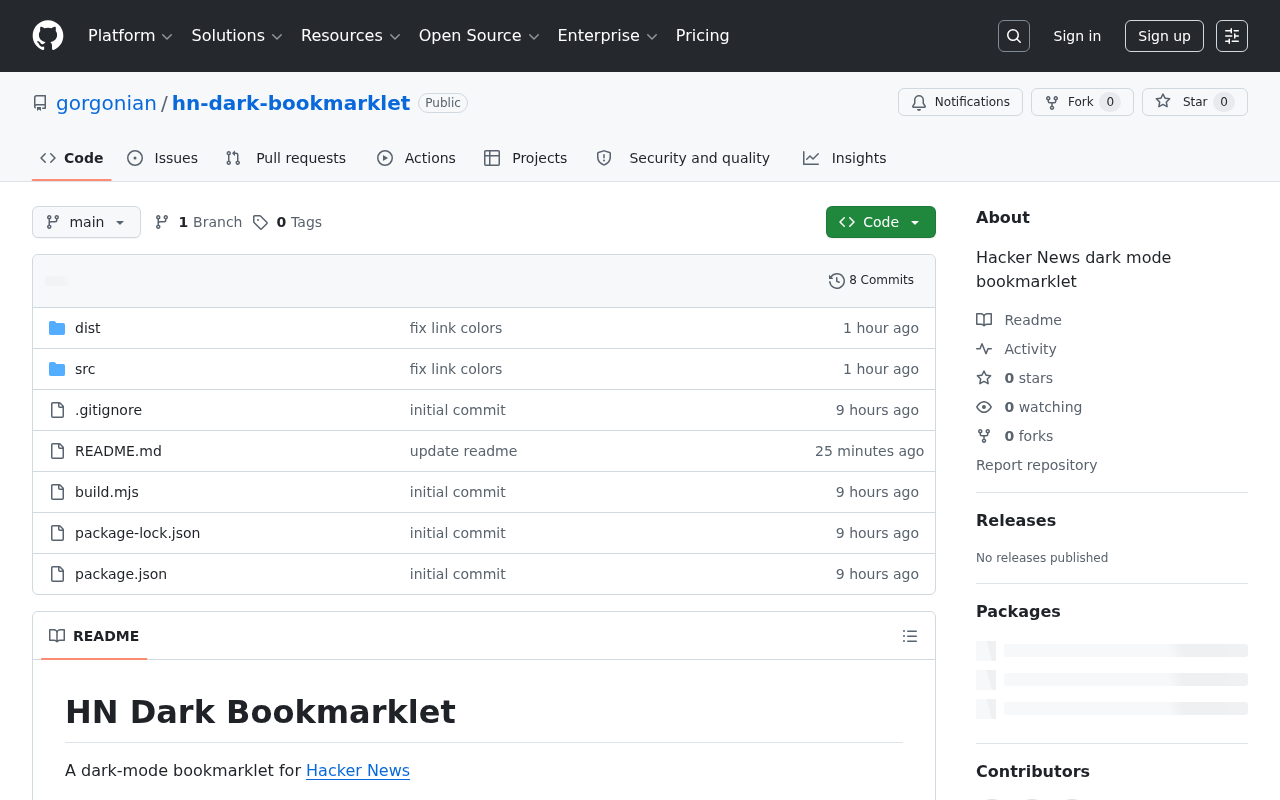Click the Notifications button

coord(961,102)
